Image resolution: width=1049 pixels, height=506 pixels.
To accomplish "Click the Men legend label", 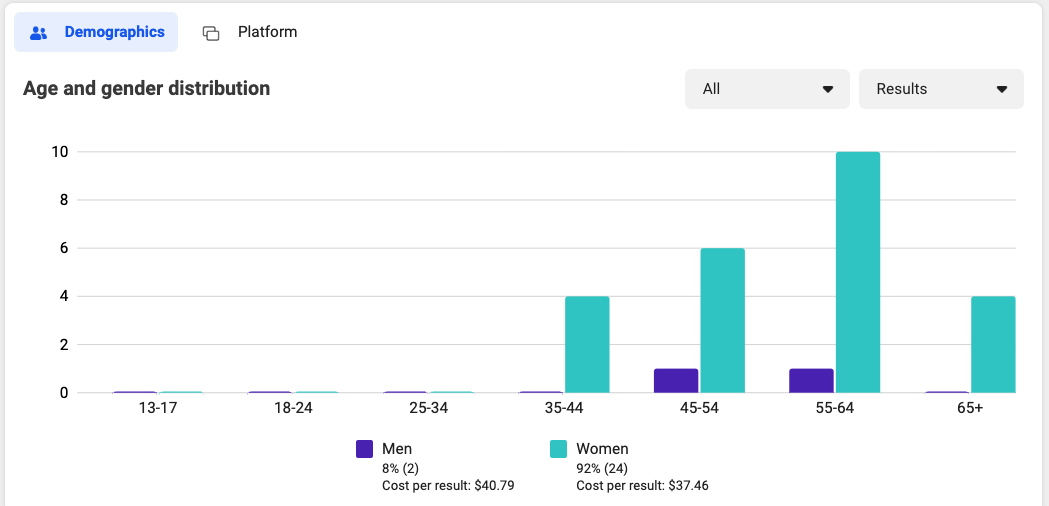I will 397,448.
